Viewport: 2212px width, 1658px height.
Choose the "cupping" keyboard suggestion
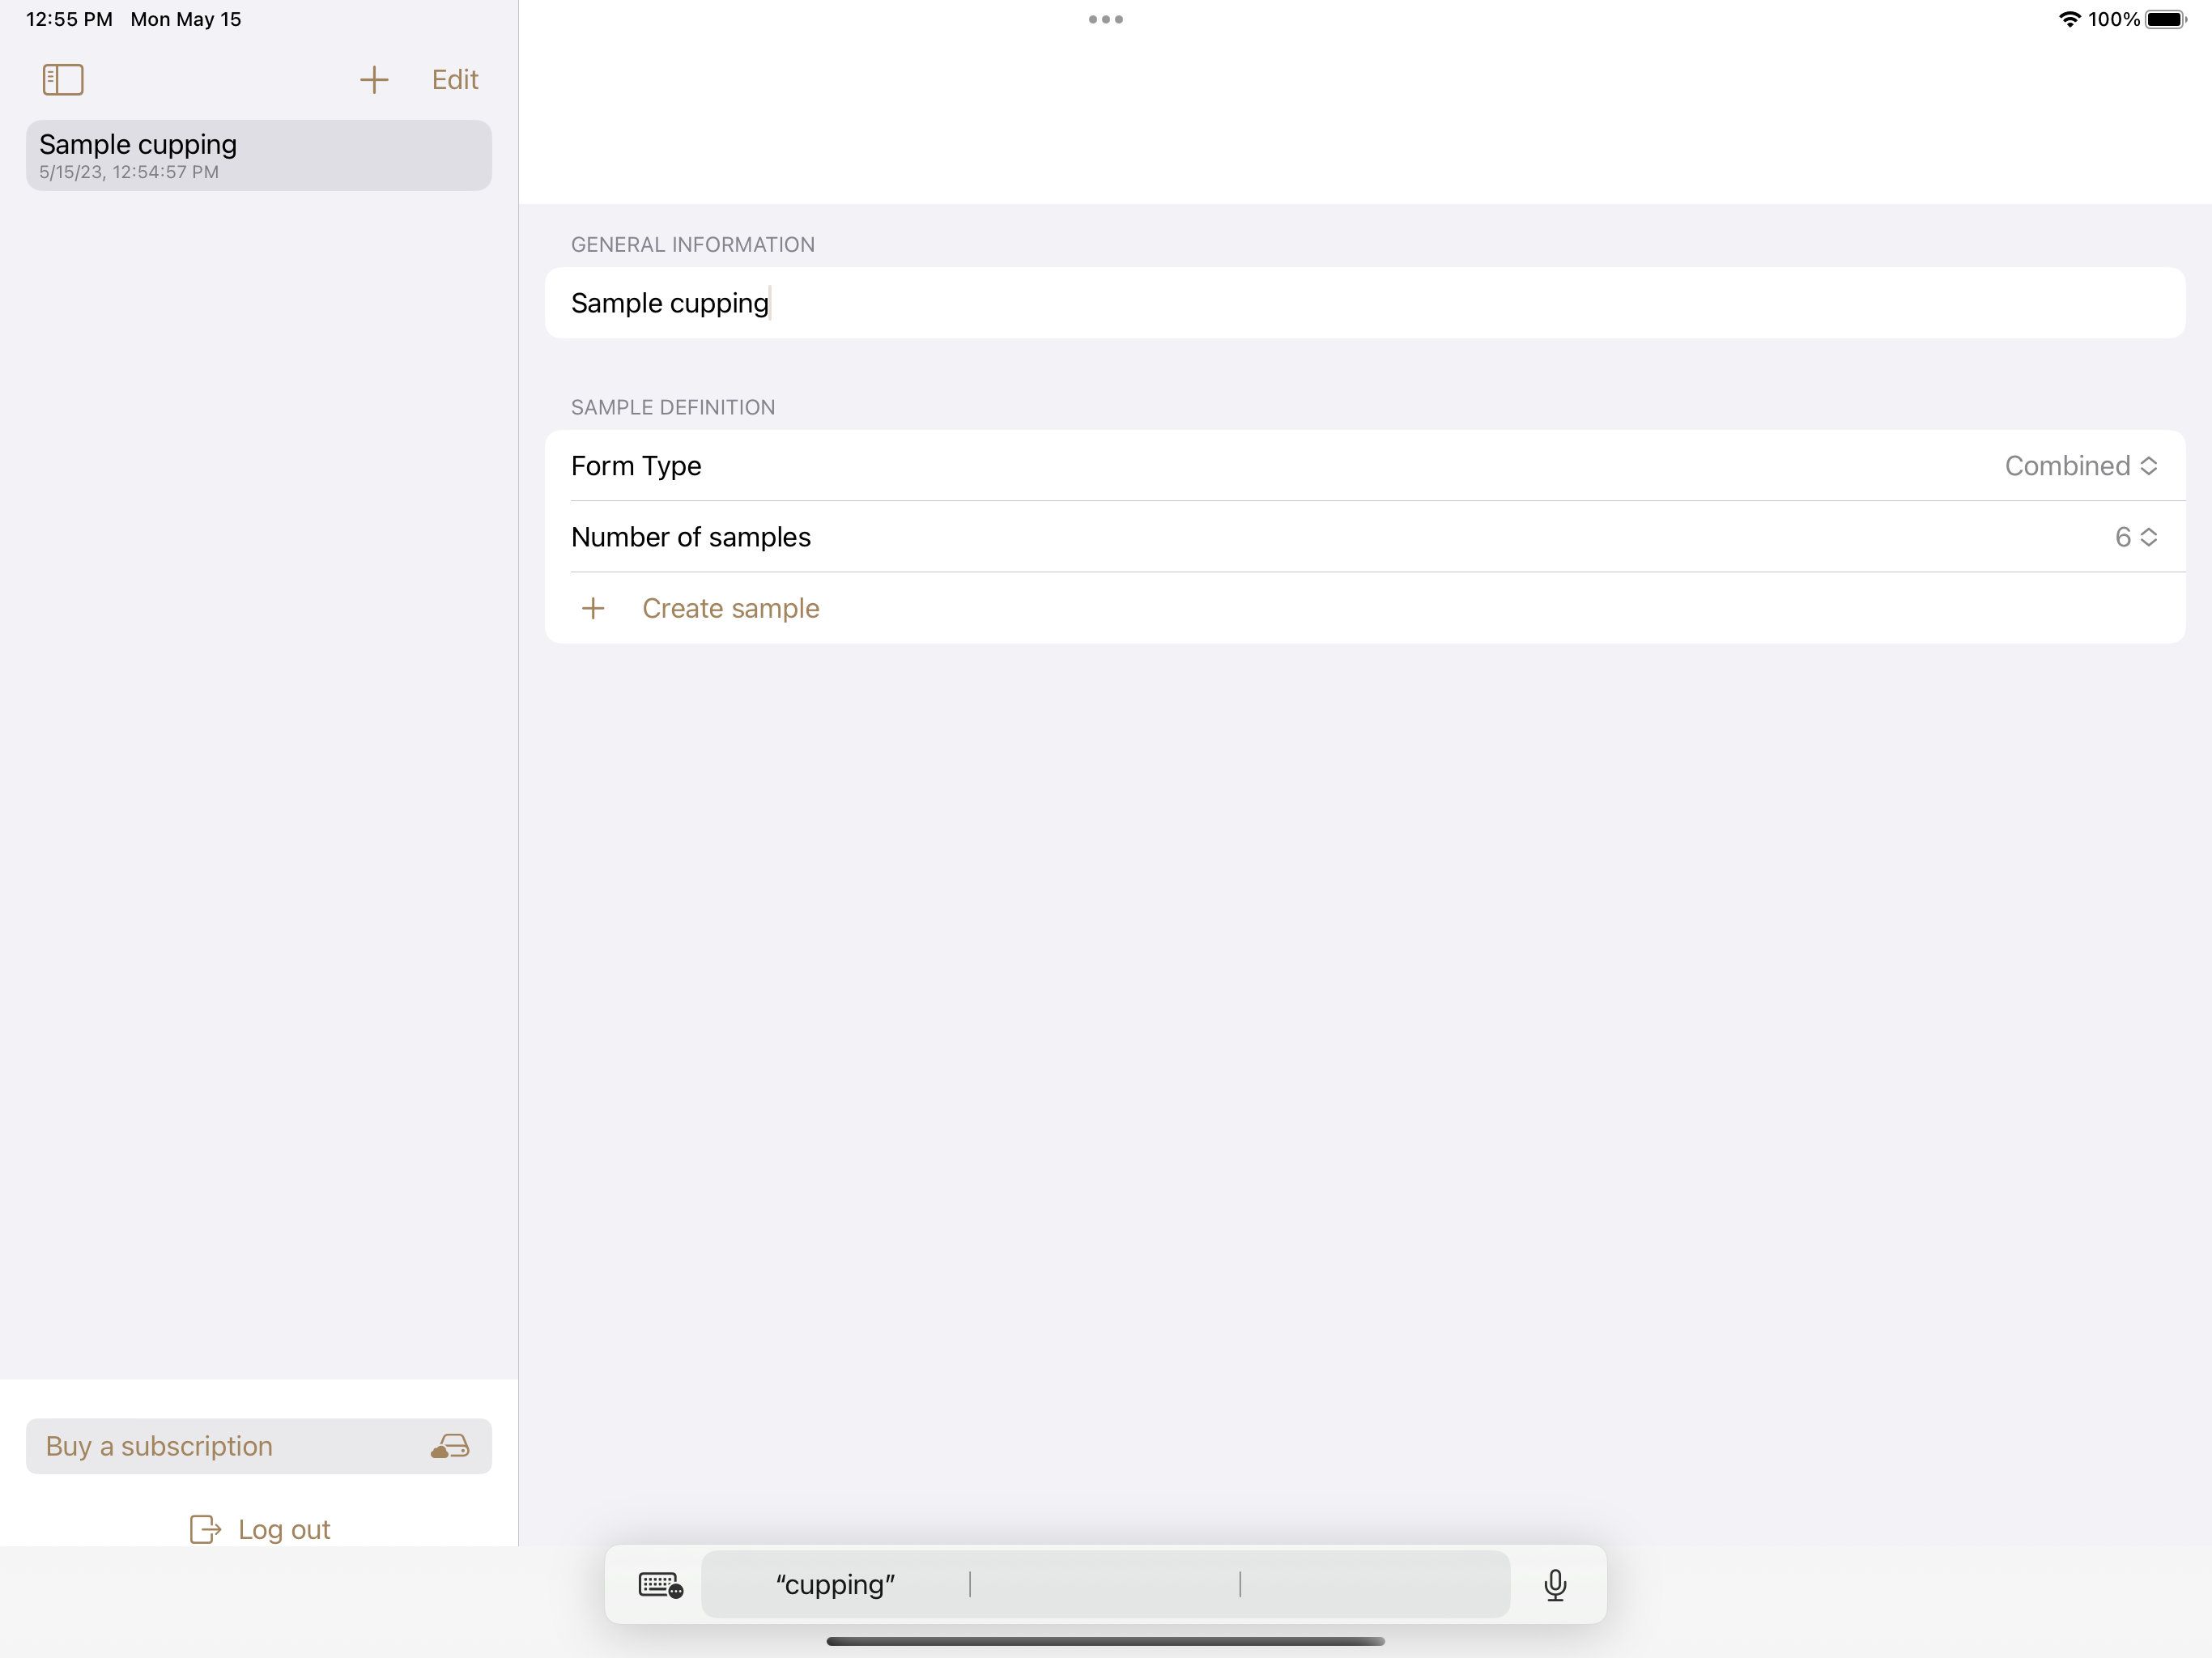[x=835, y=1585]
